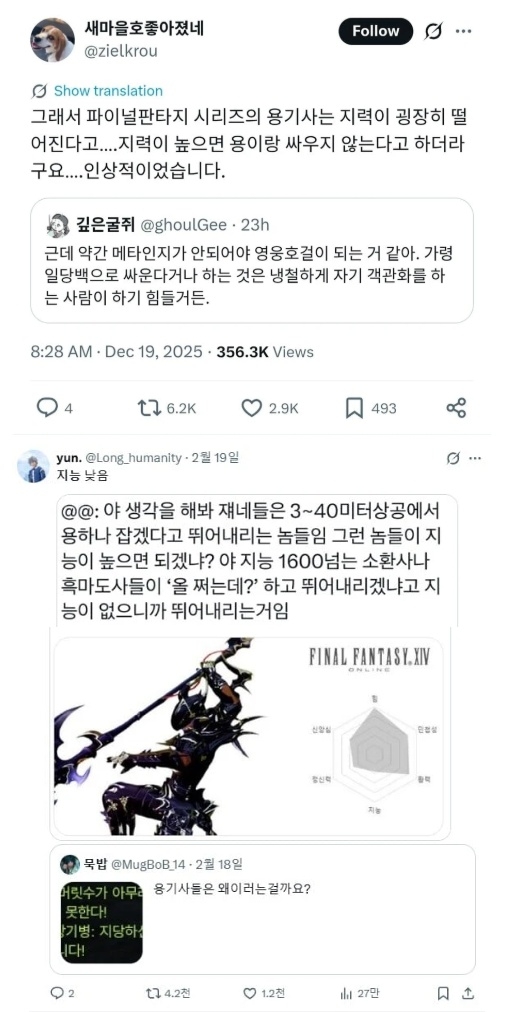Image resolution: width=516 pixels, height=1012 pixels.
Task: Open quoted post by @MugBoB_14
Action: tap(262, 910)
